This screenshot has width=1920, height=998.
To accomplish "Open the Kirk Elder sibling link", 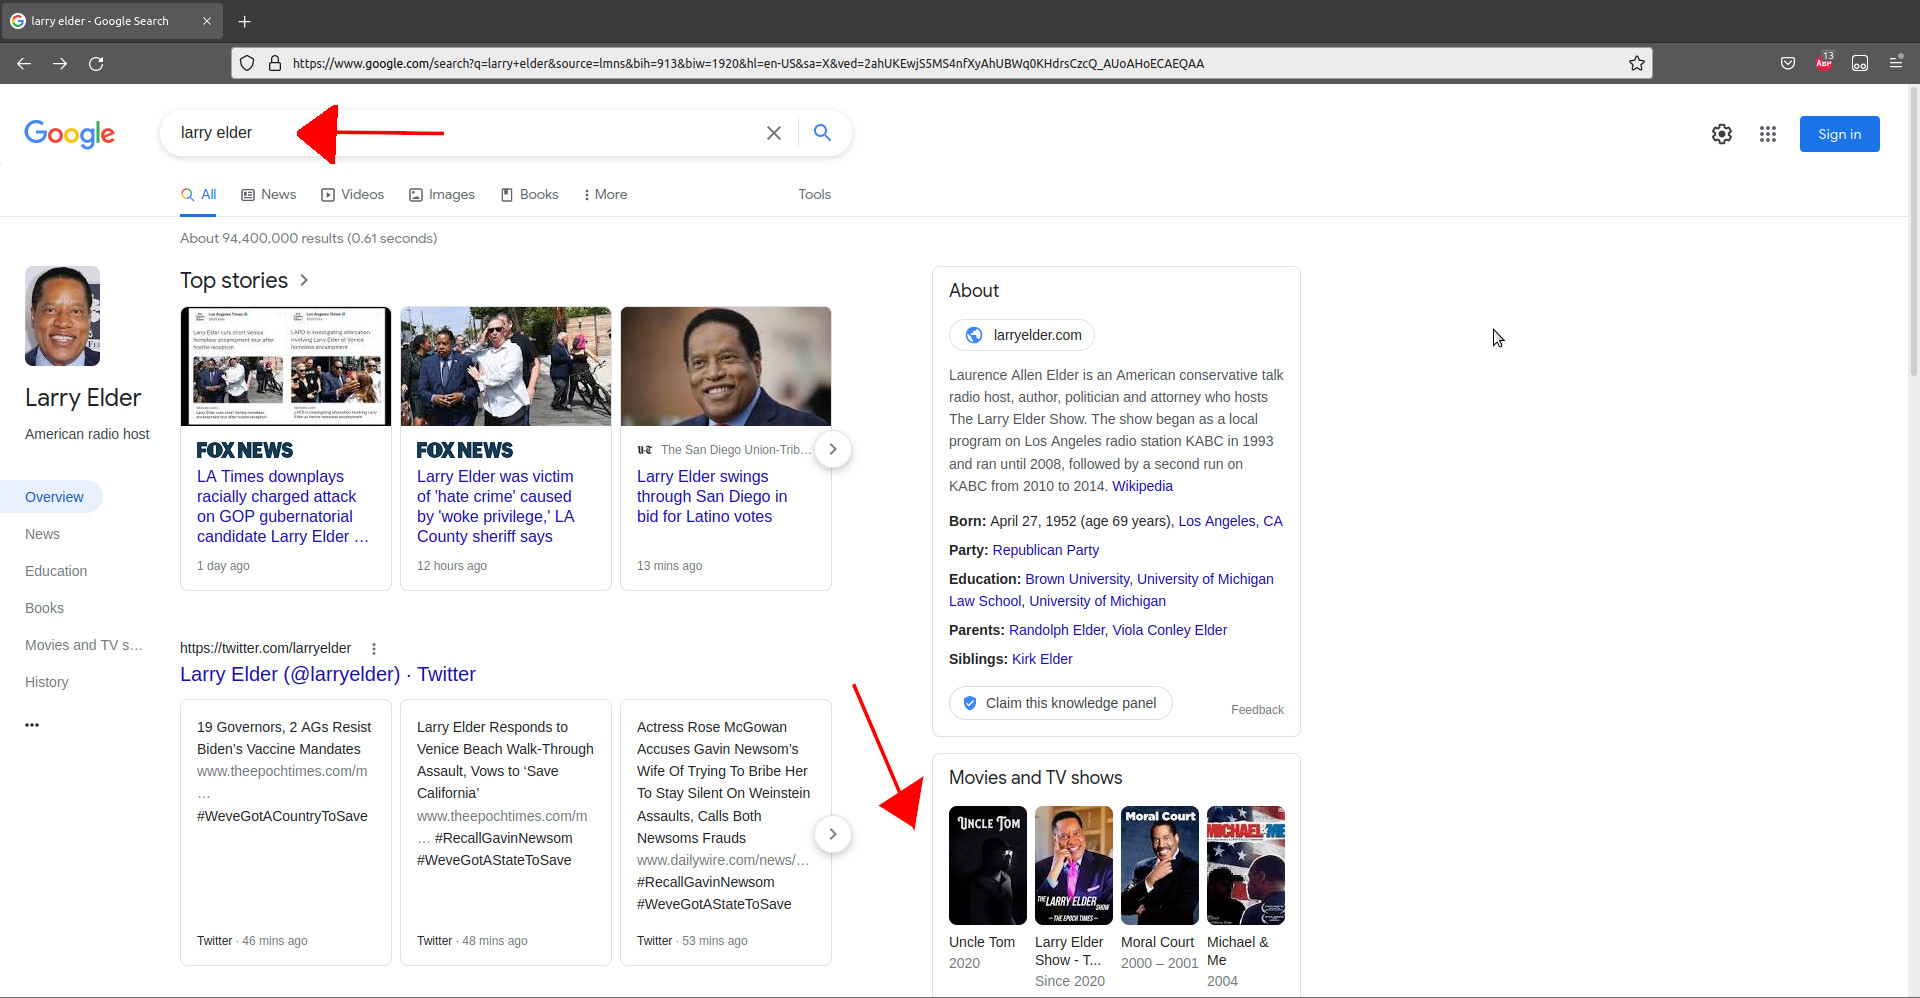I will (x=1042, y=659).
